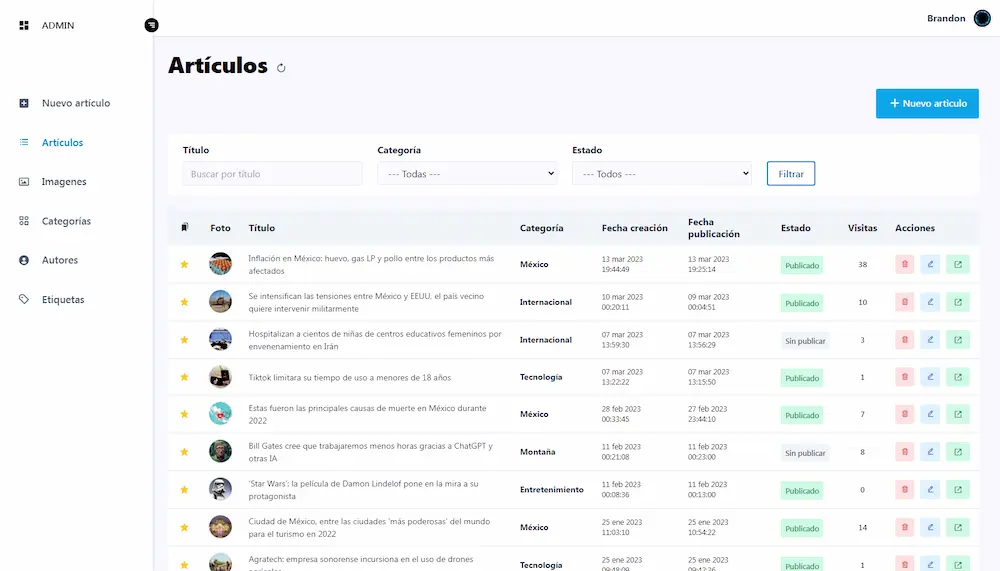This screenshot has width=1000, height=571.
Task: Edit the Ciudad de México article
Action: click(x=930, y=528)
